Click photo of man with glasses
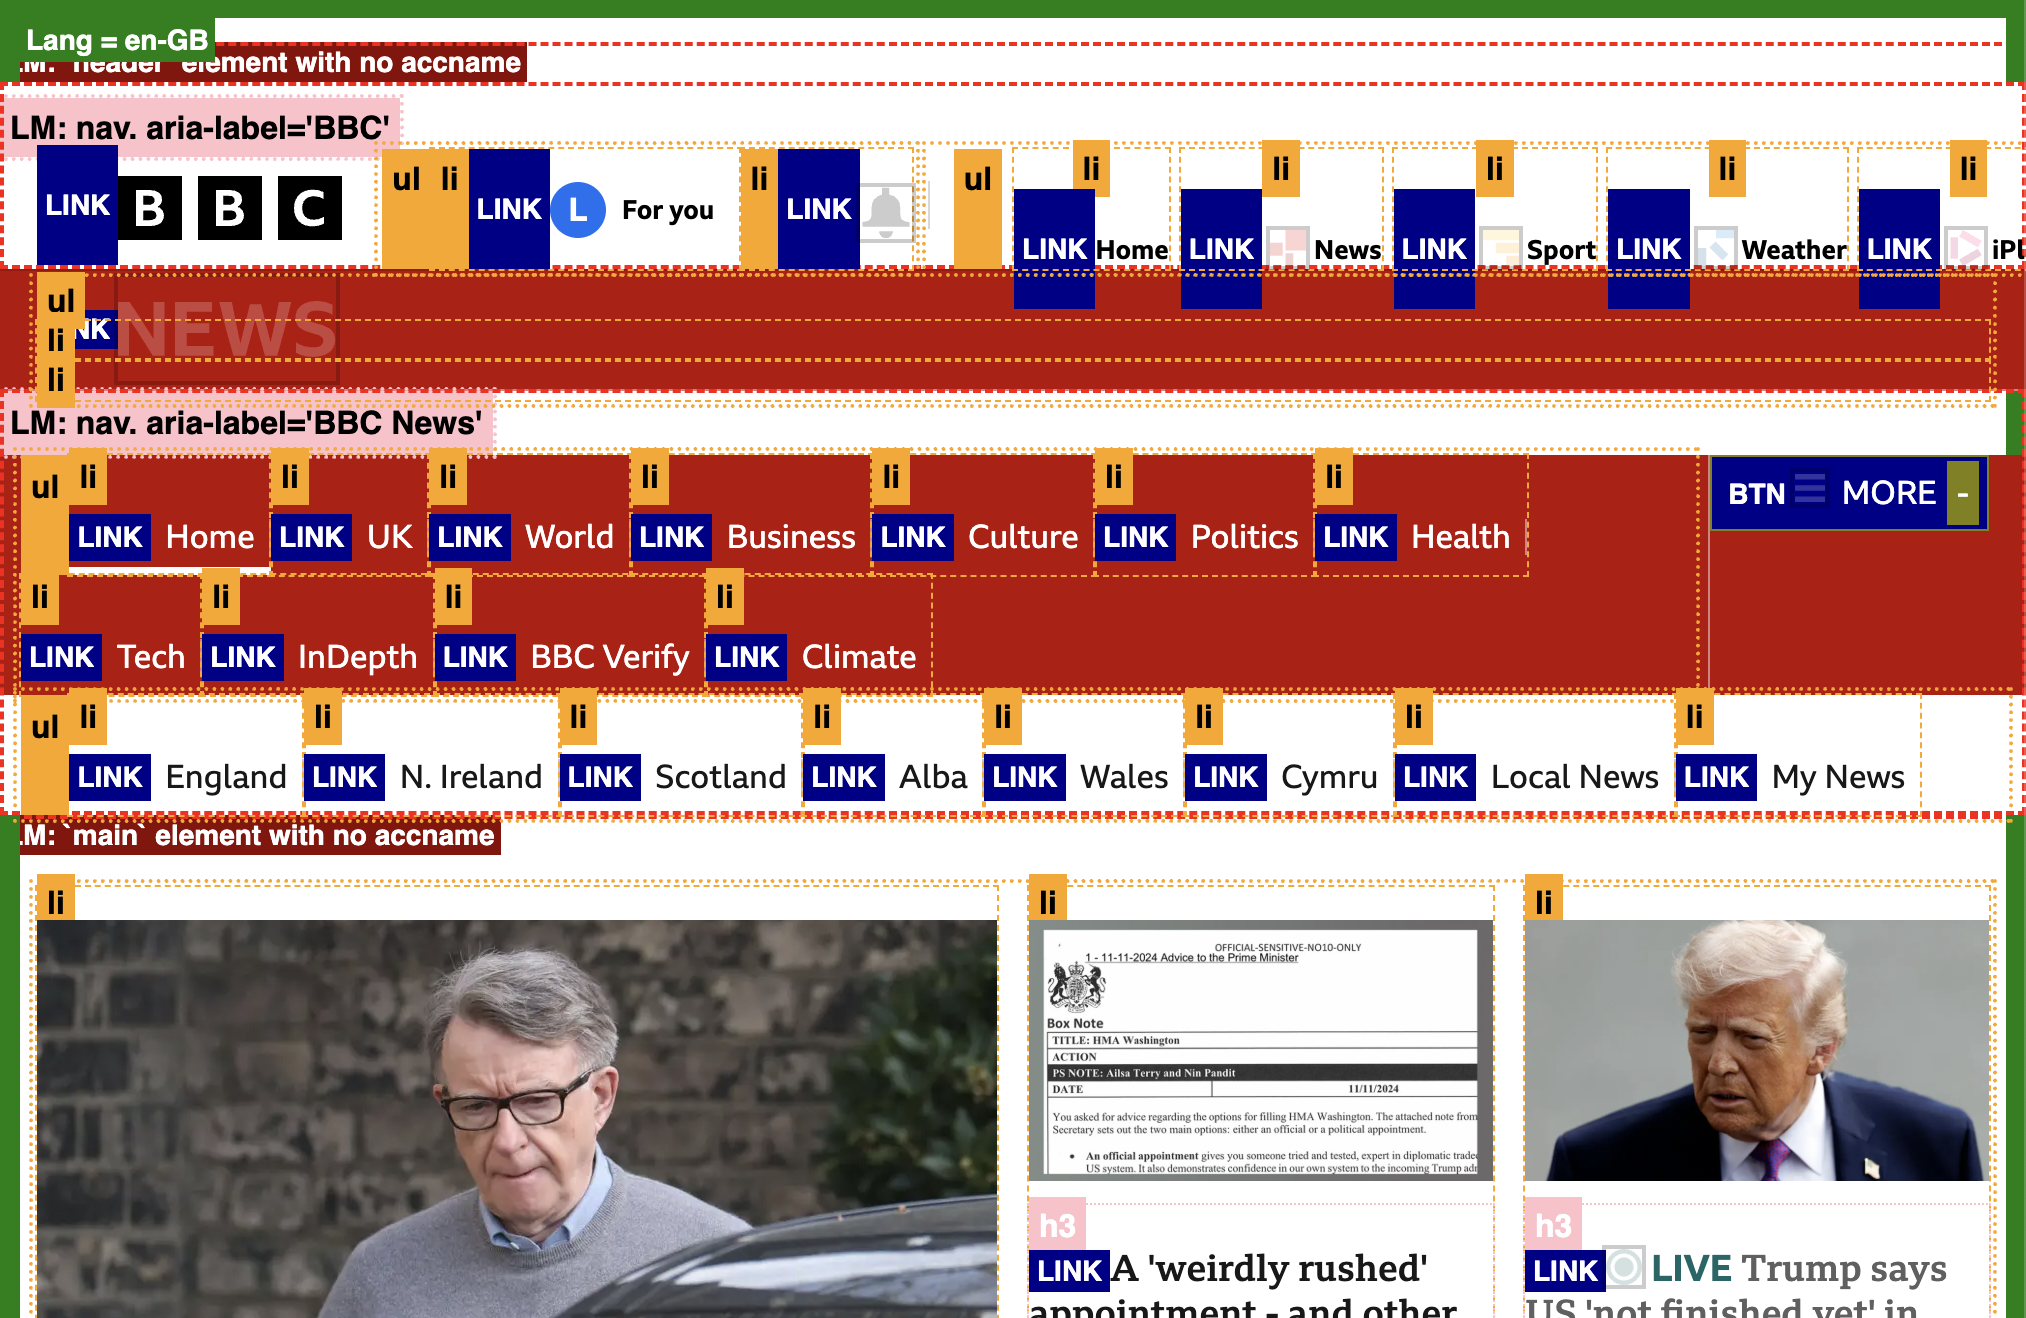The width and height of the screenshot is (2026, 1318). point(517,1118)
